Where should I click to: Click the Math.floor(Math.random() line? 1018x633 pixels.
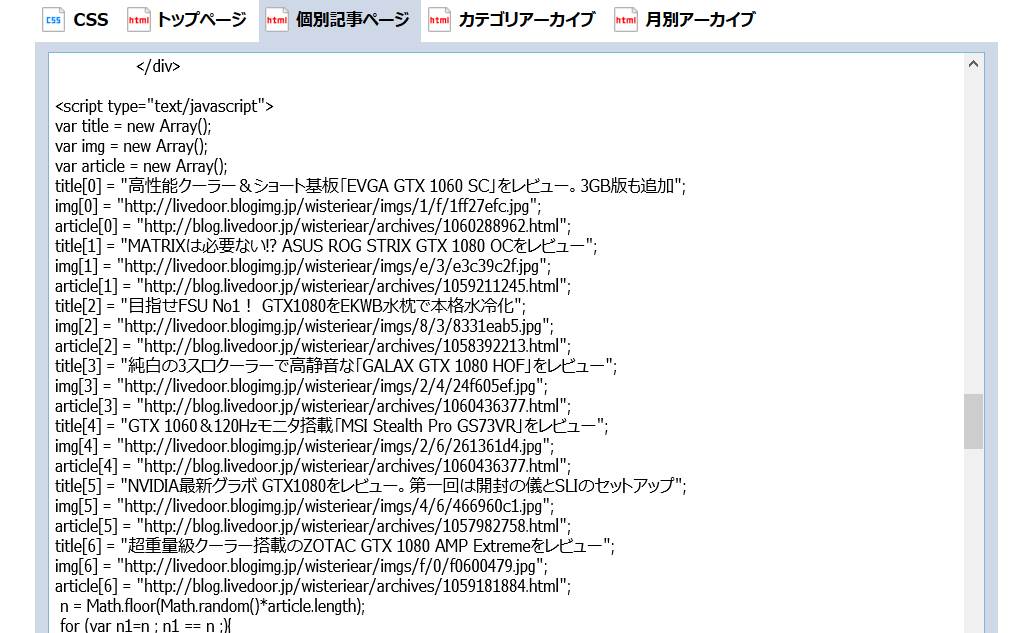point(212,606)
